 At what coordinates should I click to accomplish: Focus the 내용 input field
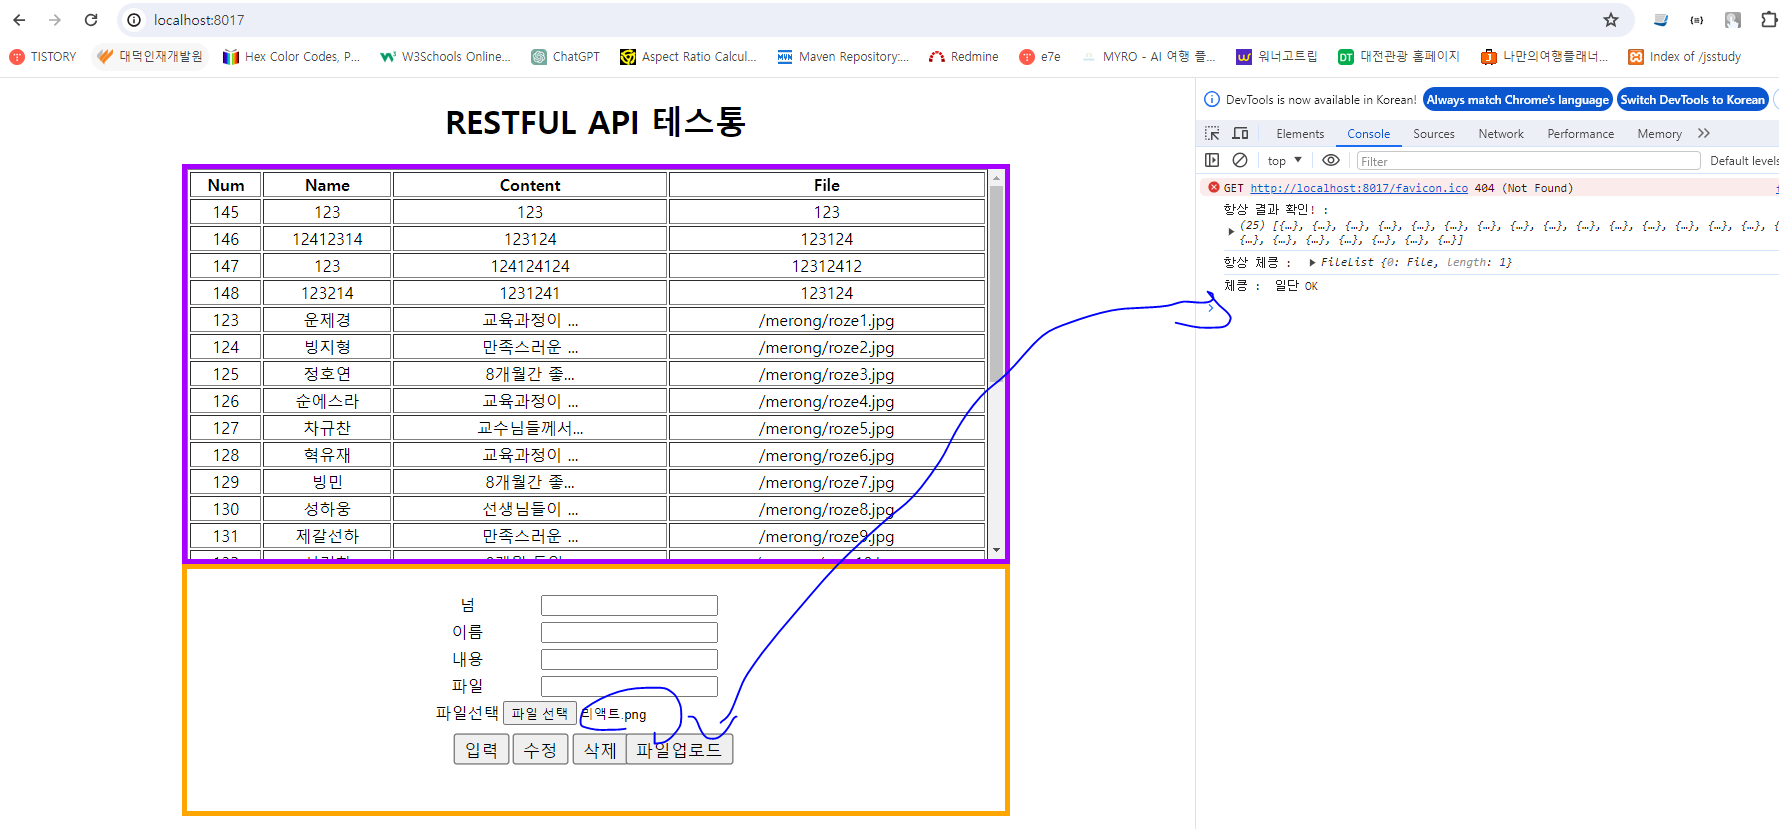[x=629, y=659]
